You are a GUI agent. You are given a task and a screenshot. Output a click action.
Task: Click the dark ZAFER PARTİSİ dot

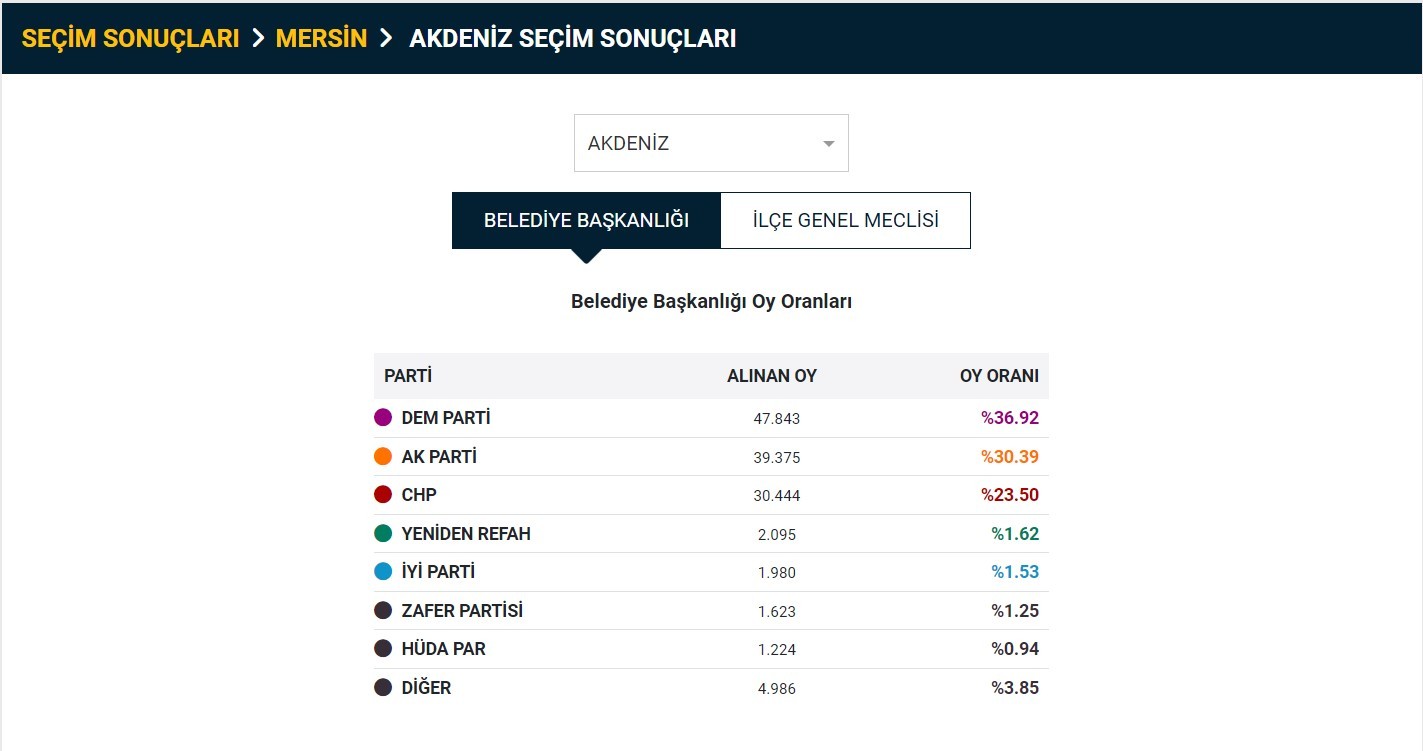click(x=383, y=610)
